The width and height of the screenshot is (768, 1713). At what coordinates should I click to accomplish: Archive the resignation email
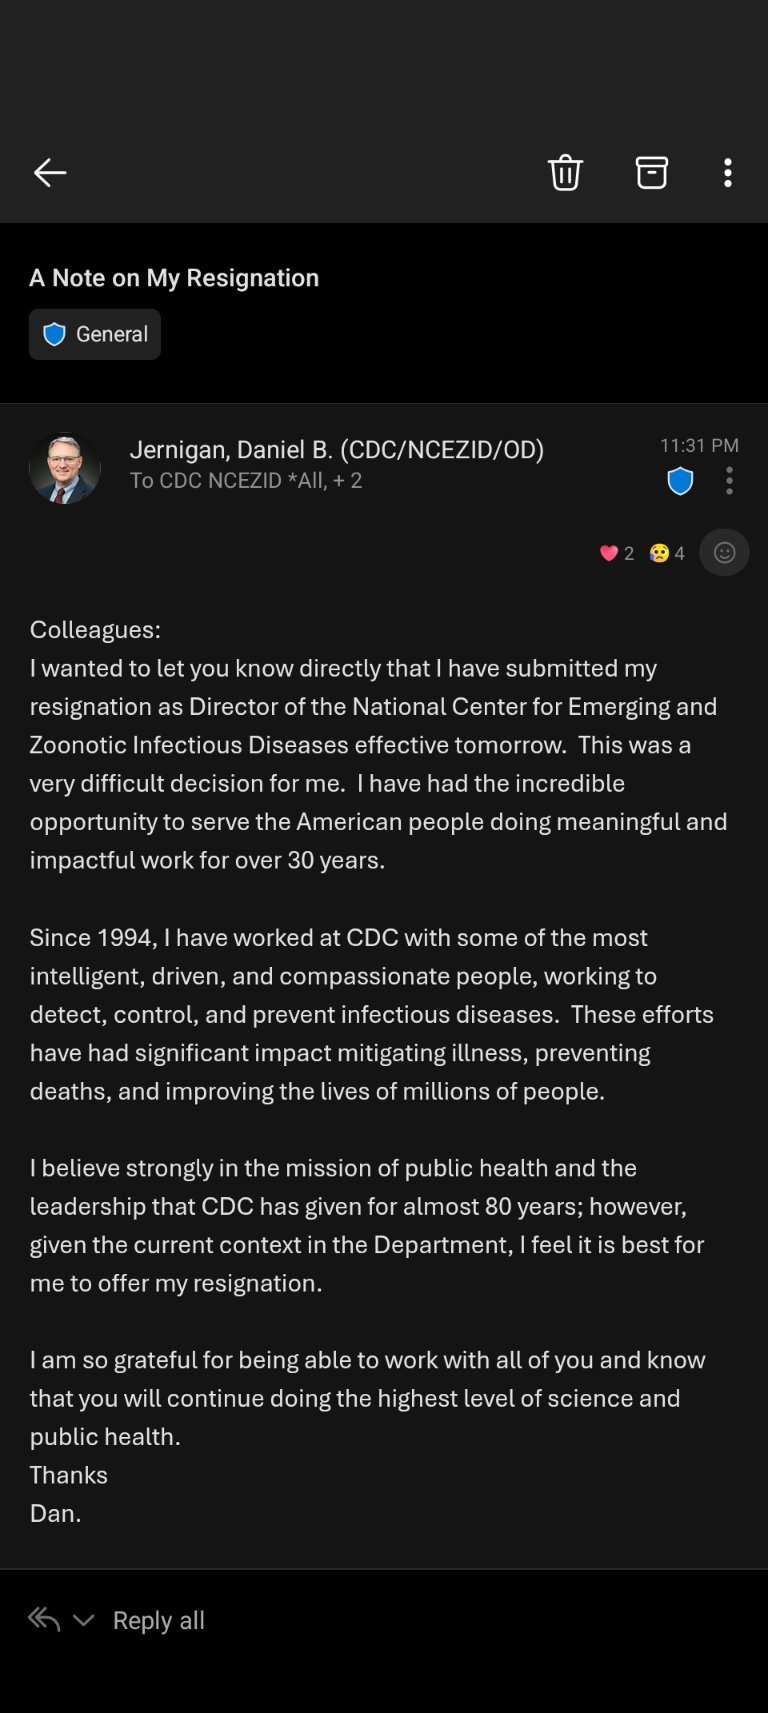point(651,173)
